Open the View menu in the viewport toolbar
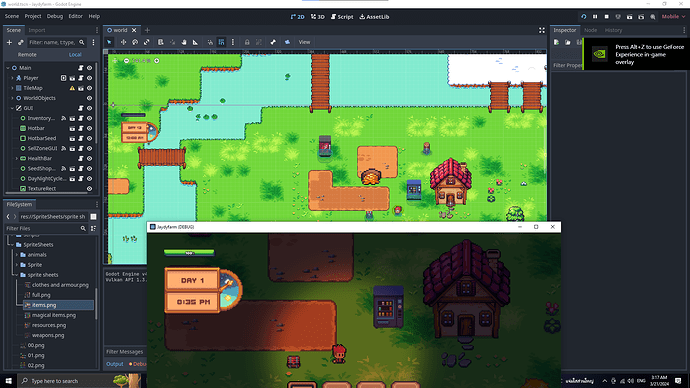690x388 pixels. [305, 42]
